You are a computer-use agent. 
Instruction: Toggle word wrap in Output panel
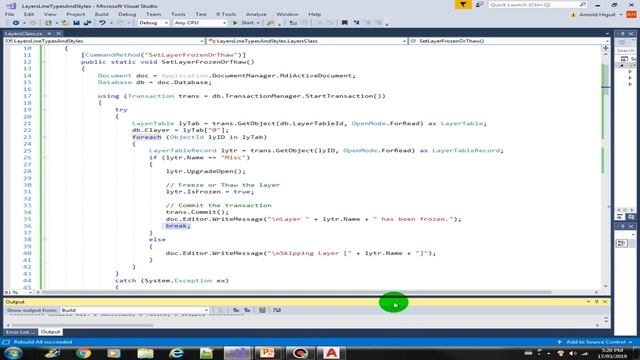tap(277, 310)
